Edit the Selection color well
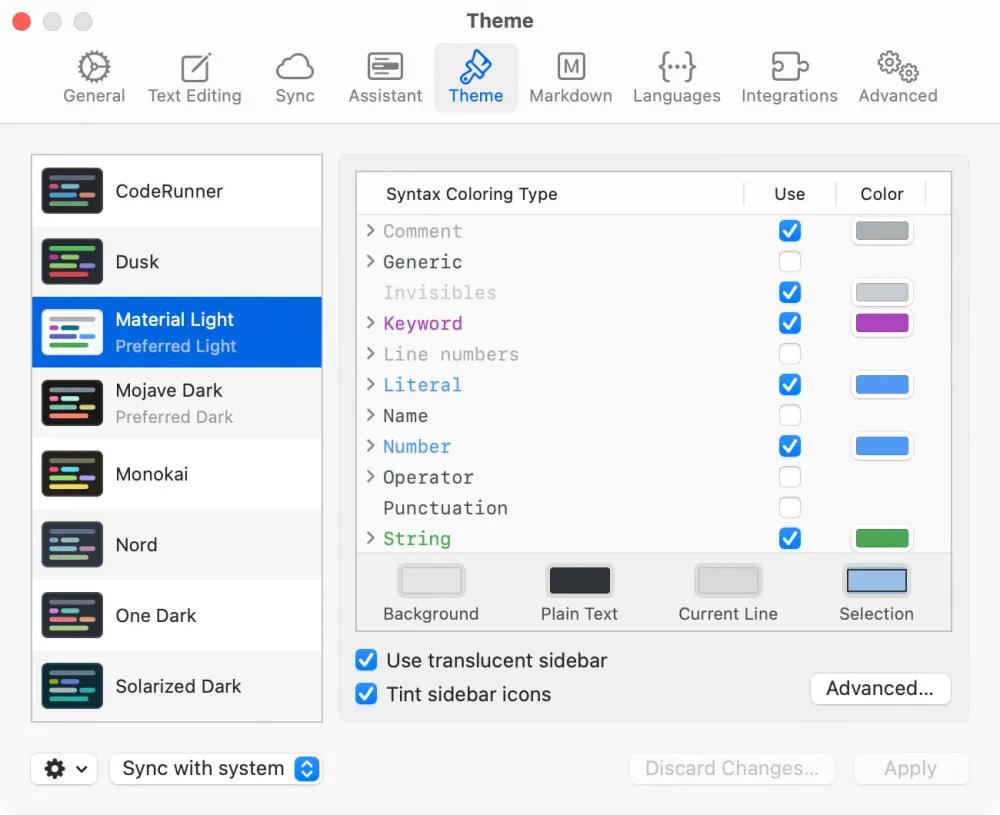 (876, 580)
